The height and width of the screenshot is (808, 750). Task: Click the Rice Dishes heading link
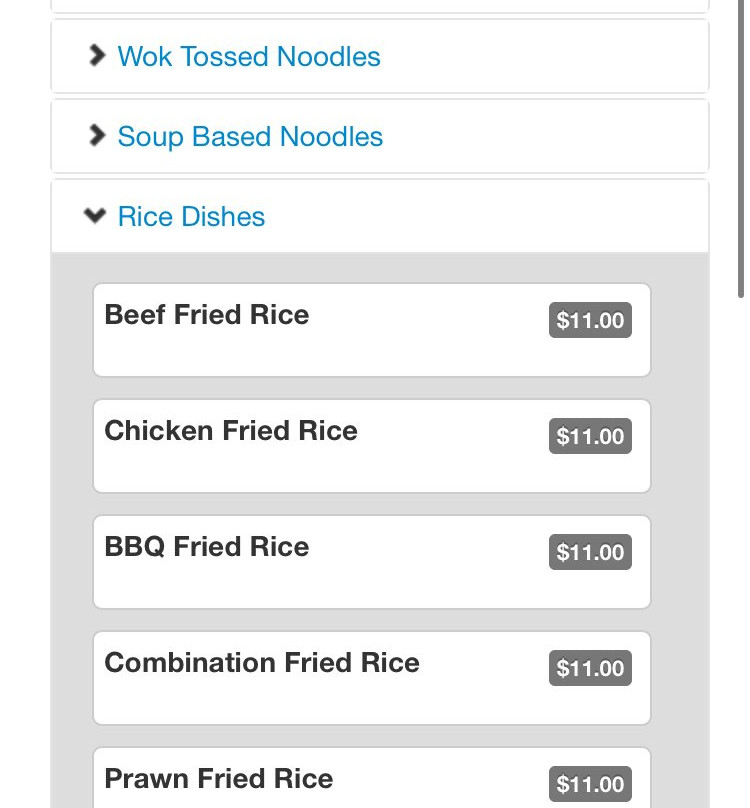[191, 217]
